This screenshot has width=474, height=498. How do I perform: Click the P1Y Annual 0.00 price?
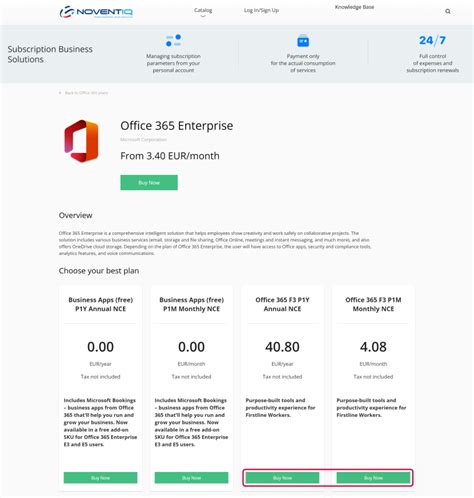pos(100,347)
